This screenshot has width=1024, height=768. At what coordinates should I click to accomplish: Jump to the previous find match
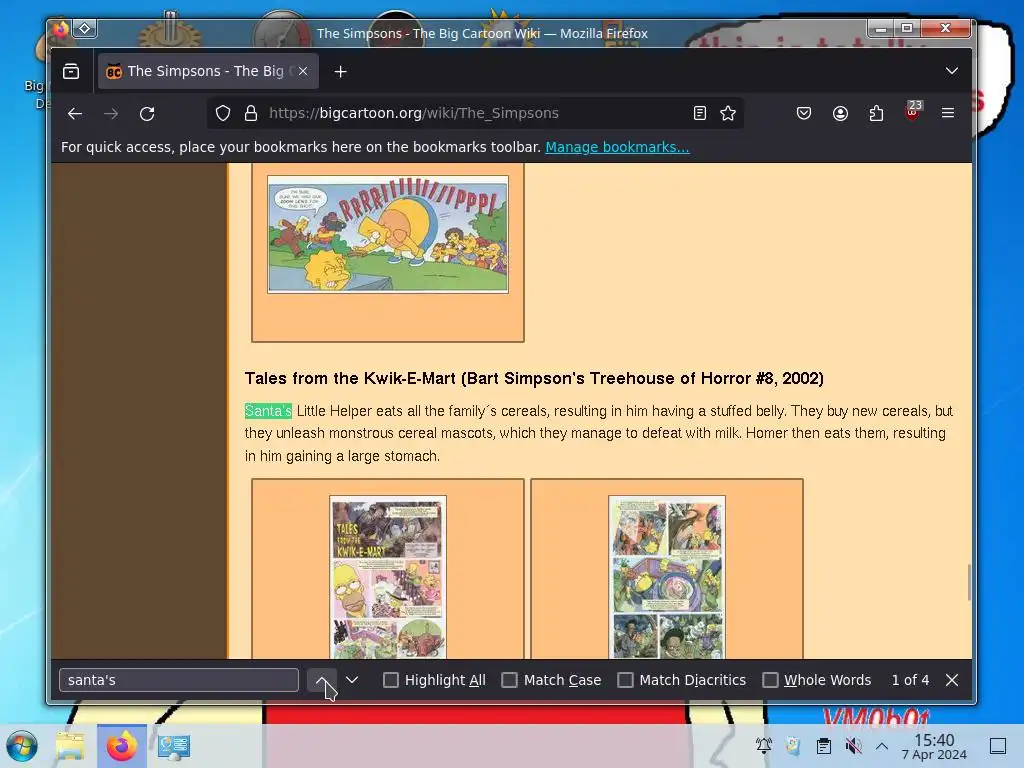tap(322, 680)
